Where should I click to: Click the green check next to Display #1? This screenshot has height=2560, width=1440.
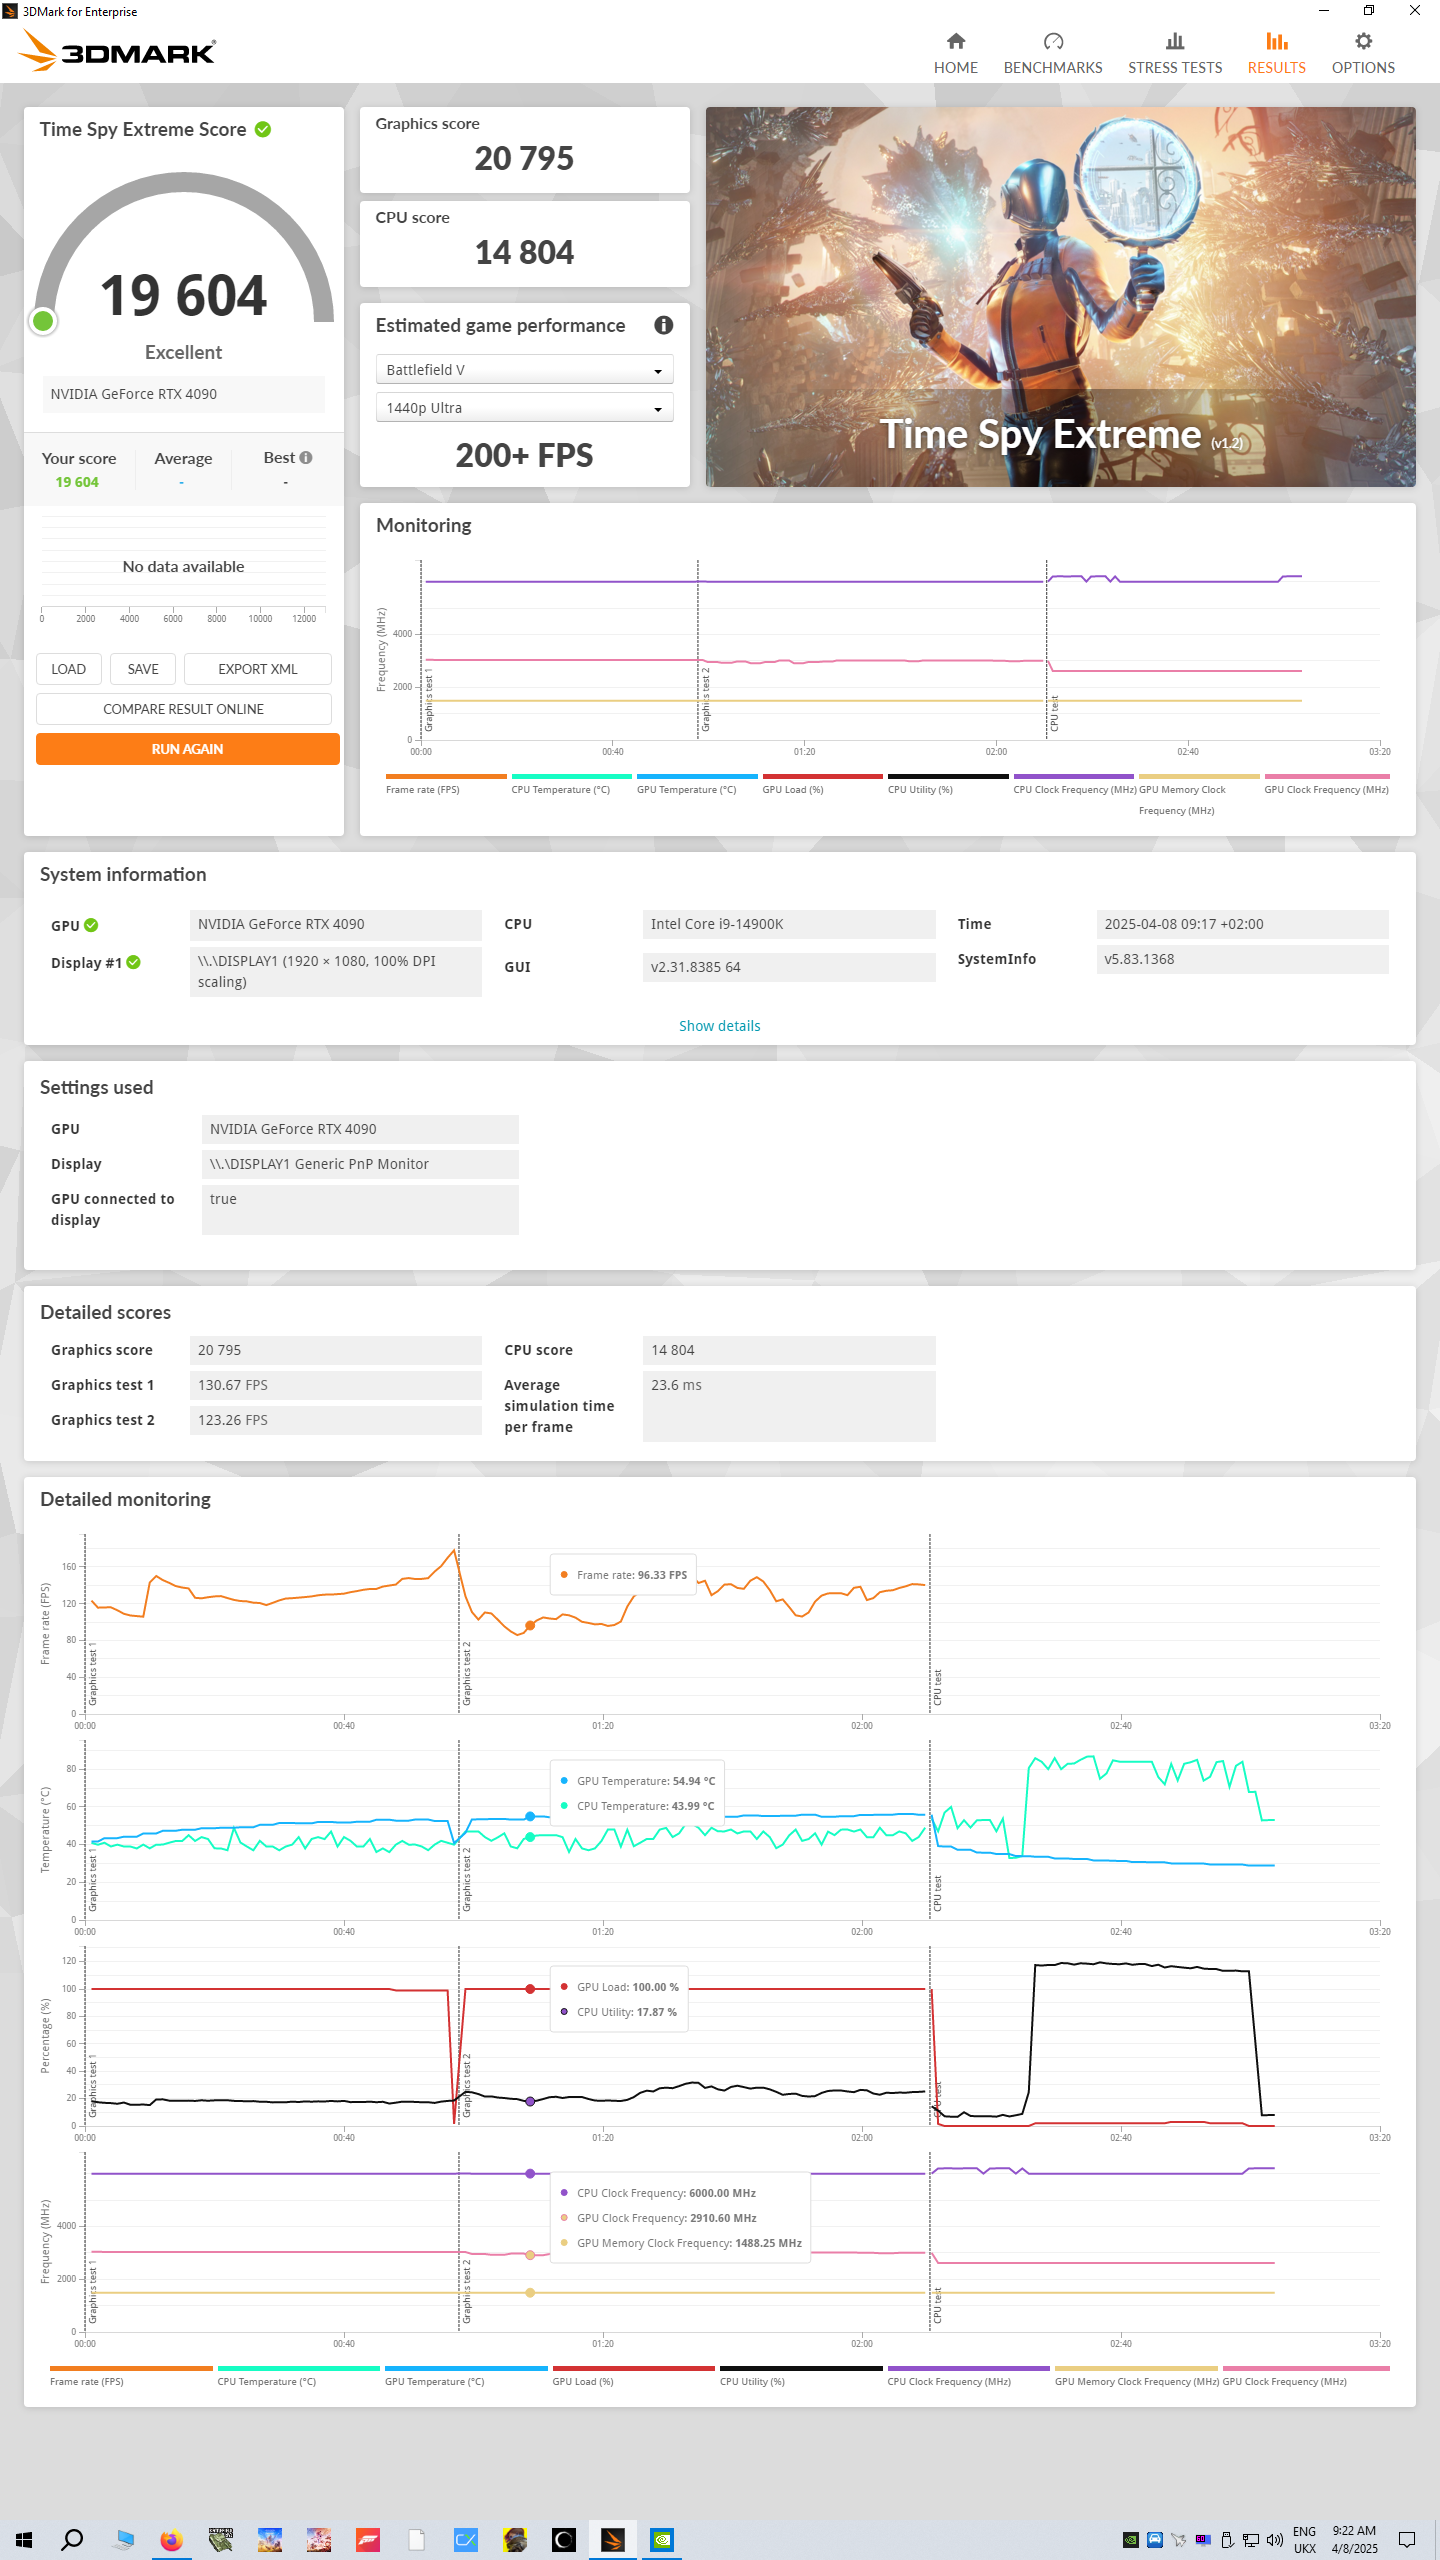[x=134, y=962]
